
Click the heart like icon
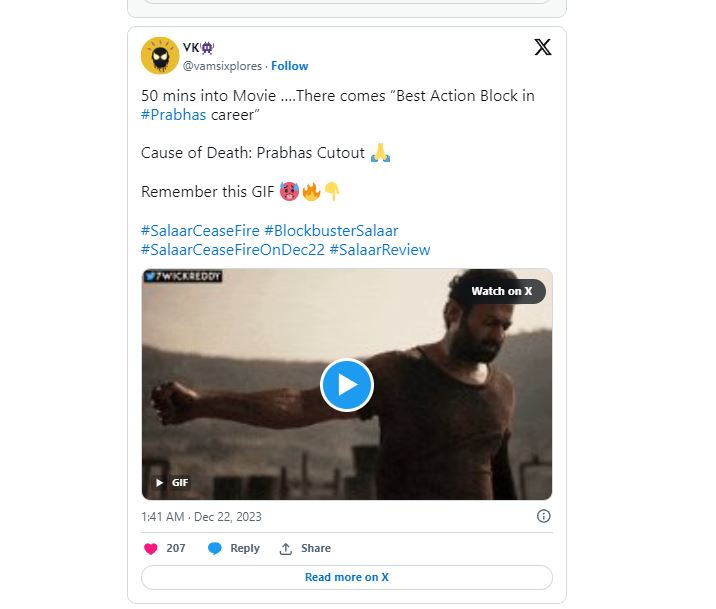point(151,548)
